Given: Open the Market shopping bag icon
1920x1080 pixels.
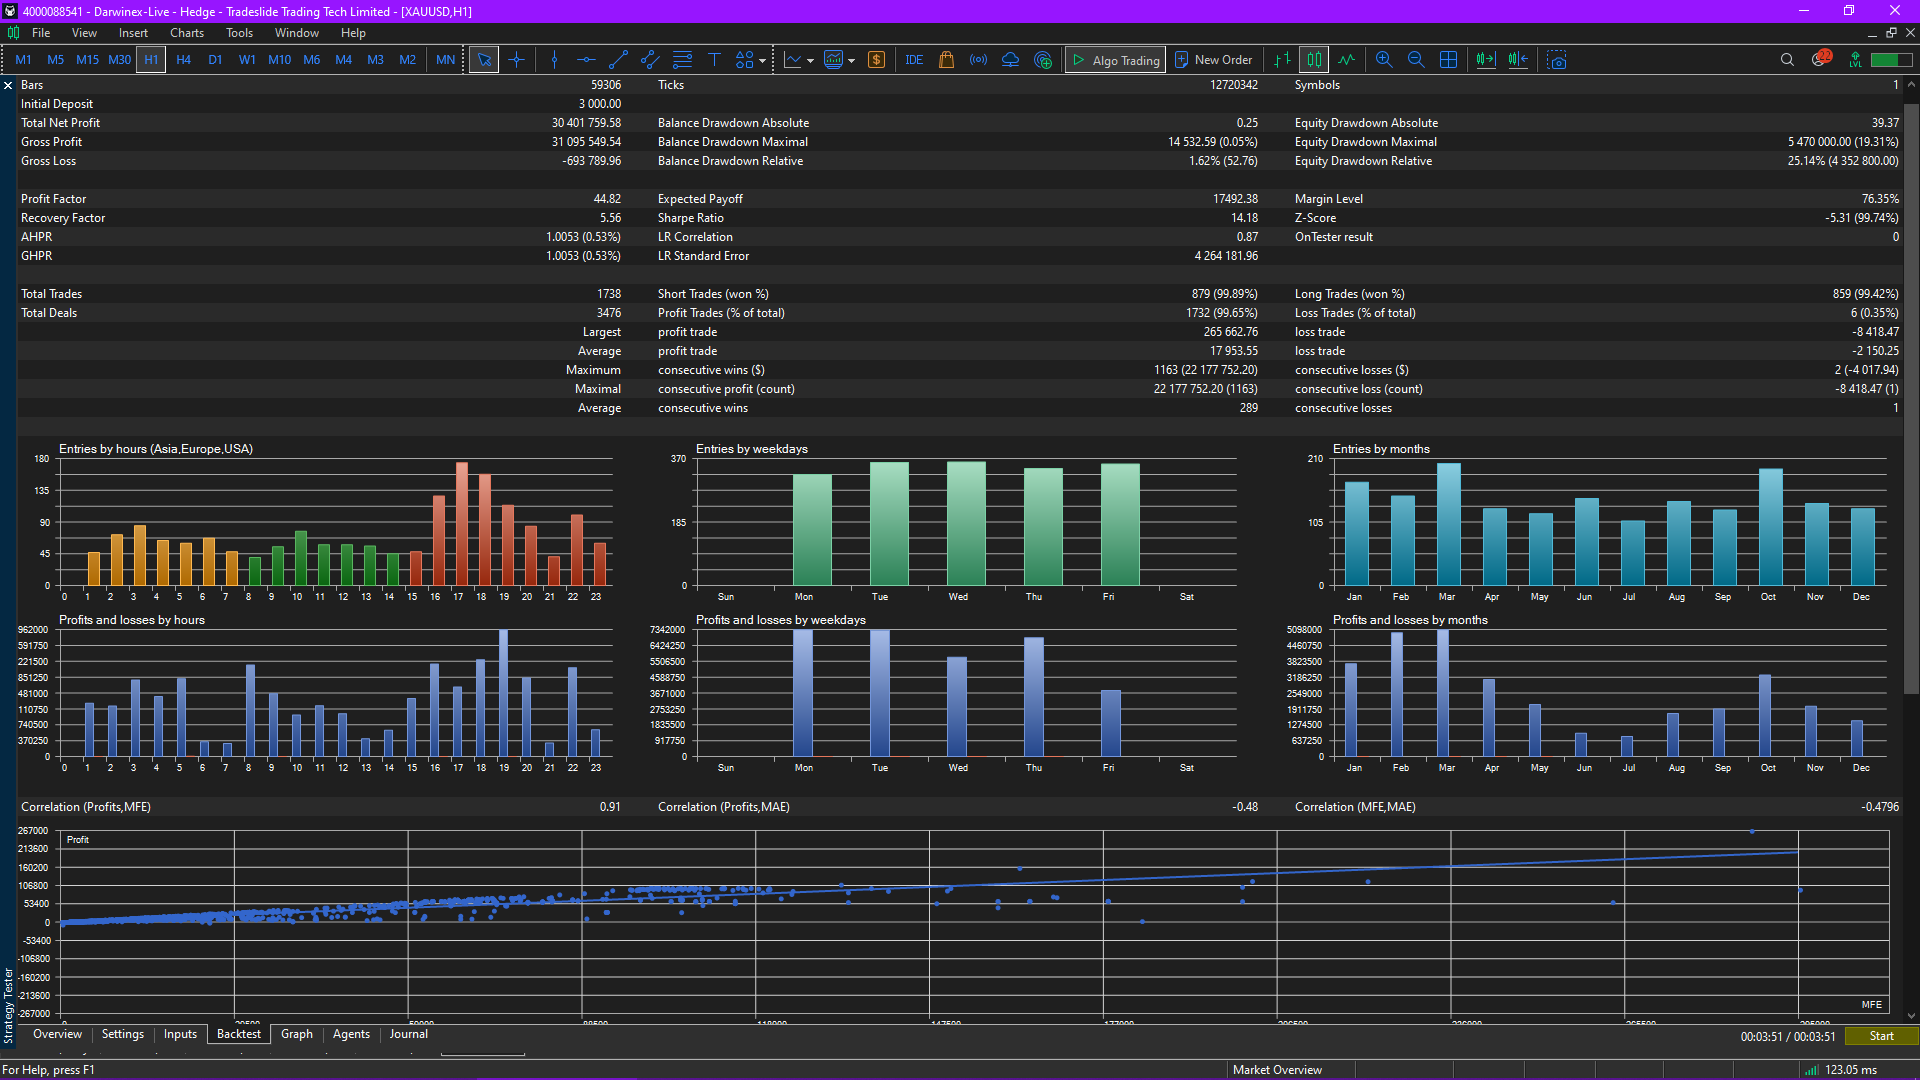Looking at the screenshot, I should click(x=946, y=60).
